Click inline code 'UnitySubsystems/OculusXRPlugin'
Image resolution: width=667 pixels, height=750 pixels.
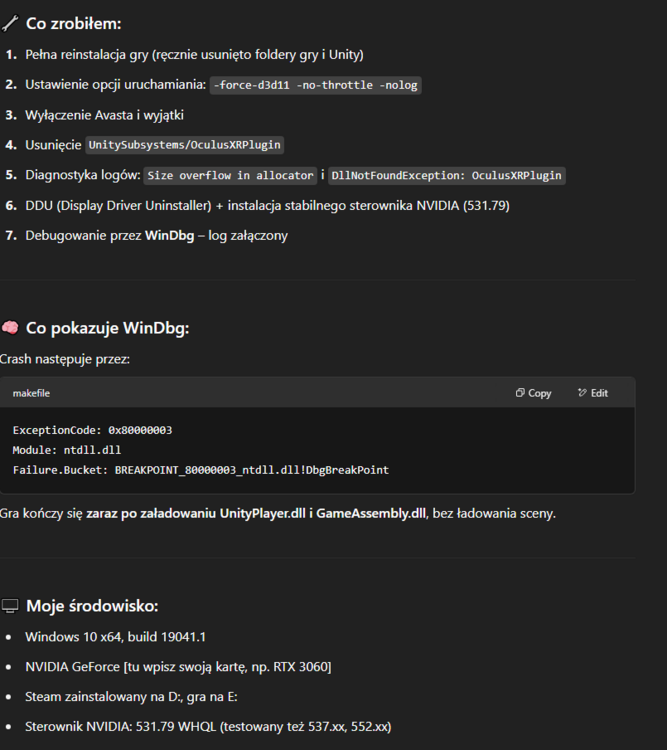[x=185, y=145]
